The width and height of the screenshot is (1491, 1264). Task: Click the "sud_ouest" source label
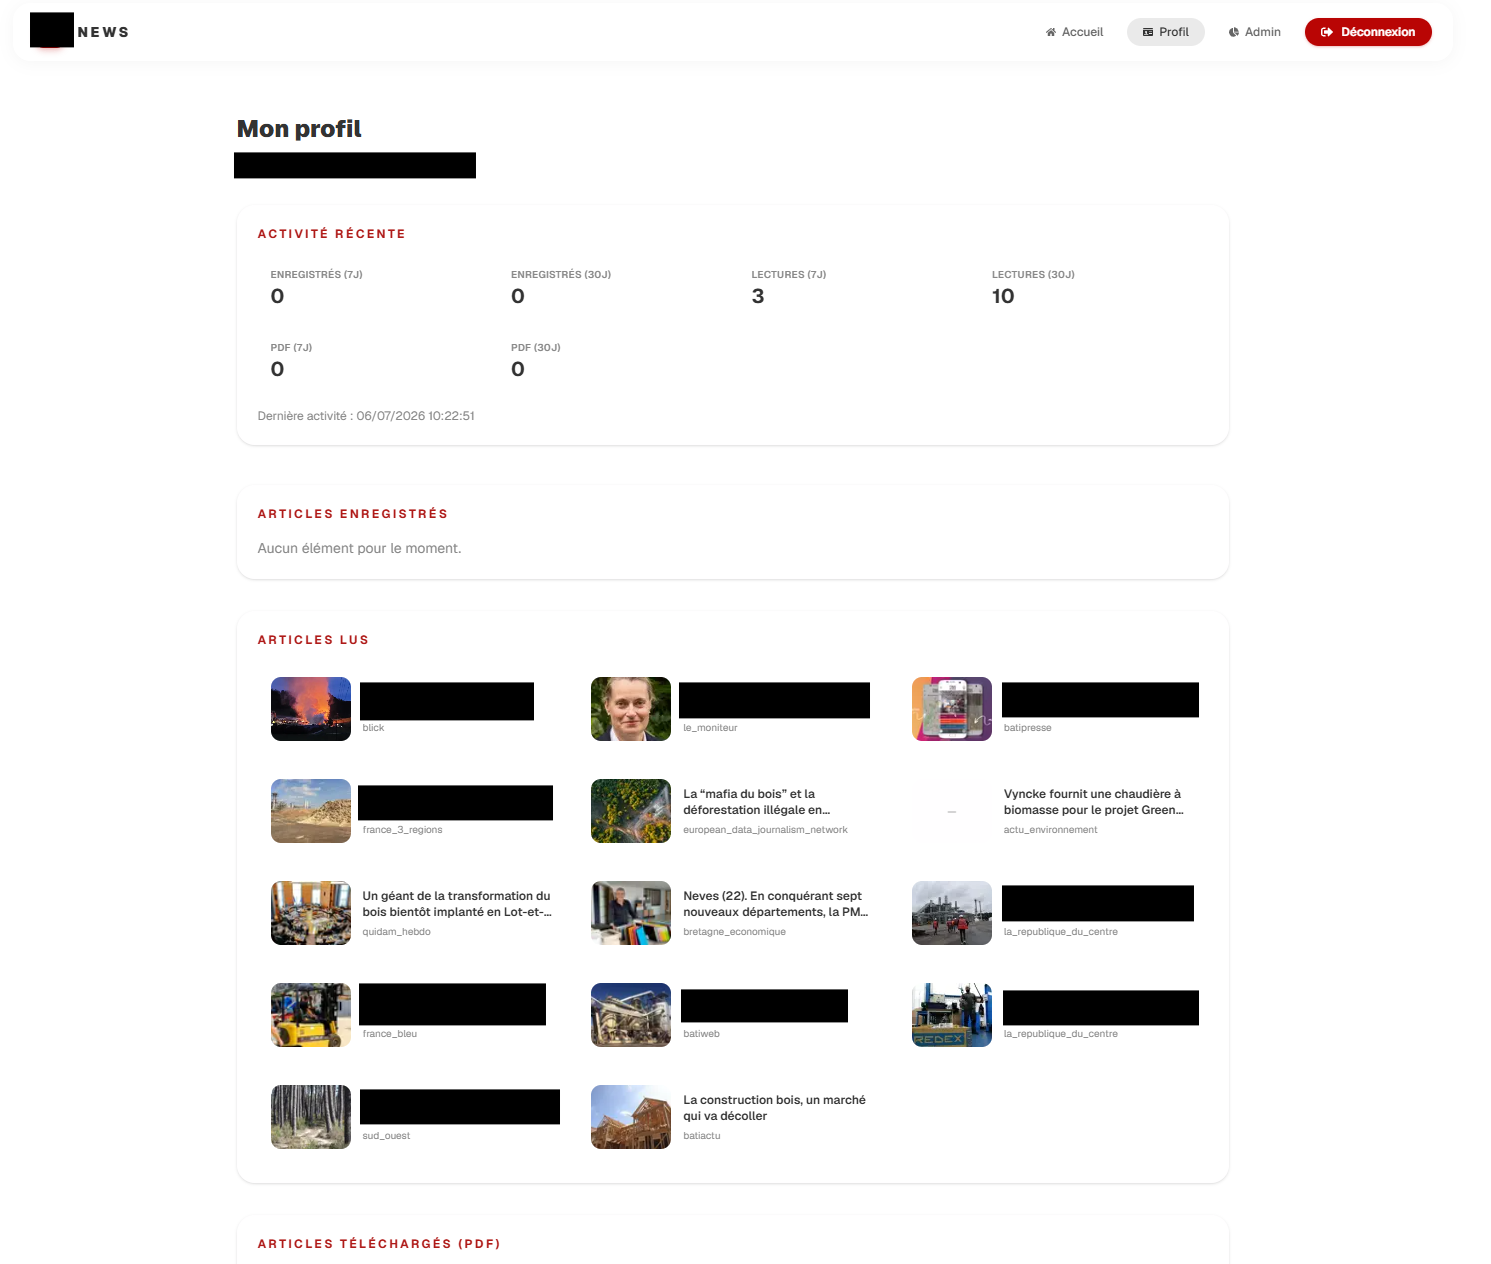click(x=386, y=1136)
